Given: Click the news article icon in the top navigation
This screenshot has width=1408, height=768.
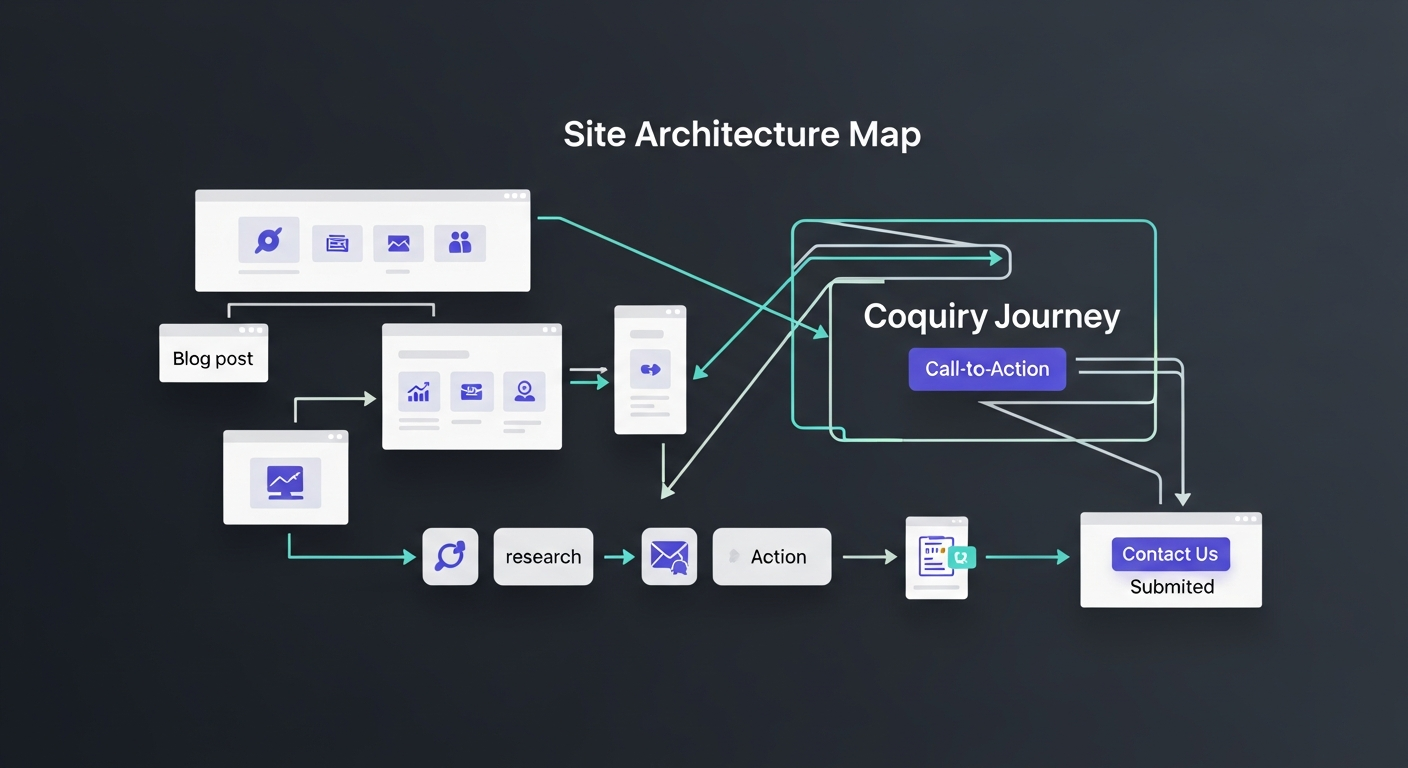Looking at the screenshot, I should [x=337, y=242].
